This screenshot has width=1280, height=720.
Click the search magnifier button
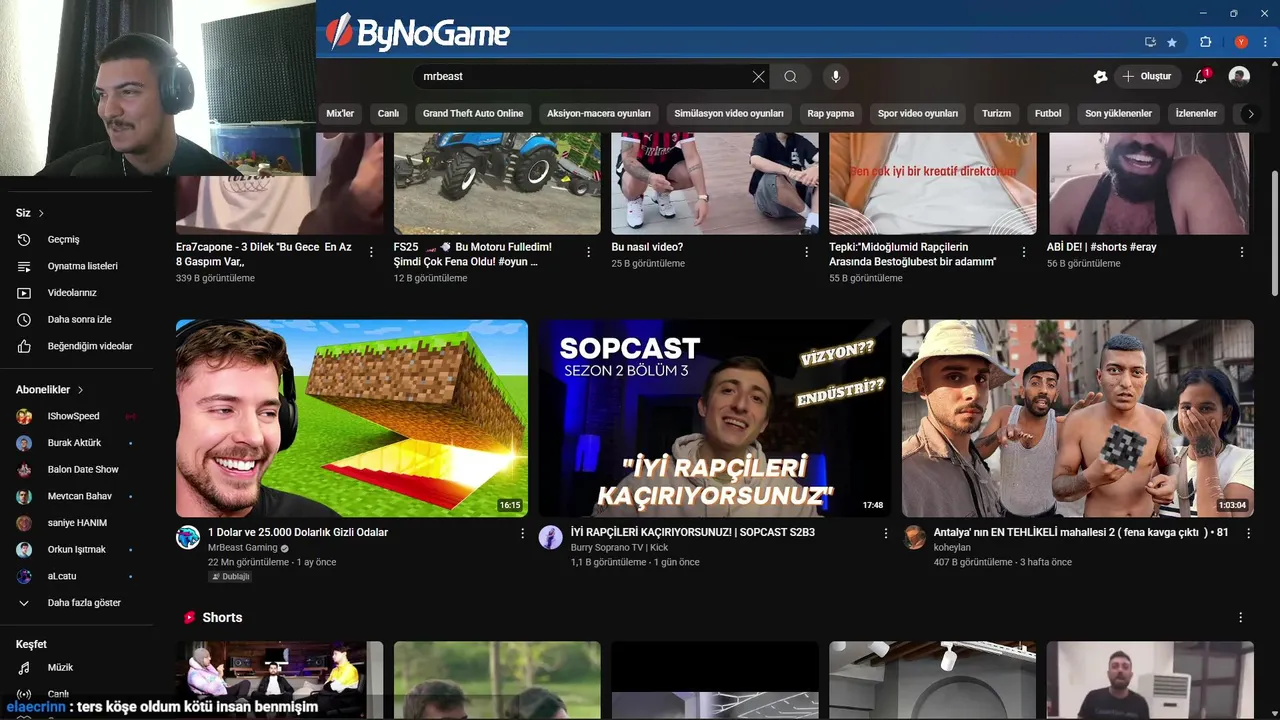coord(790,76)
